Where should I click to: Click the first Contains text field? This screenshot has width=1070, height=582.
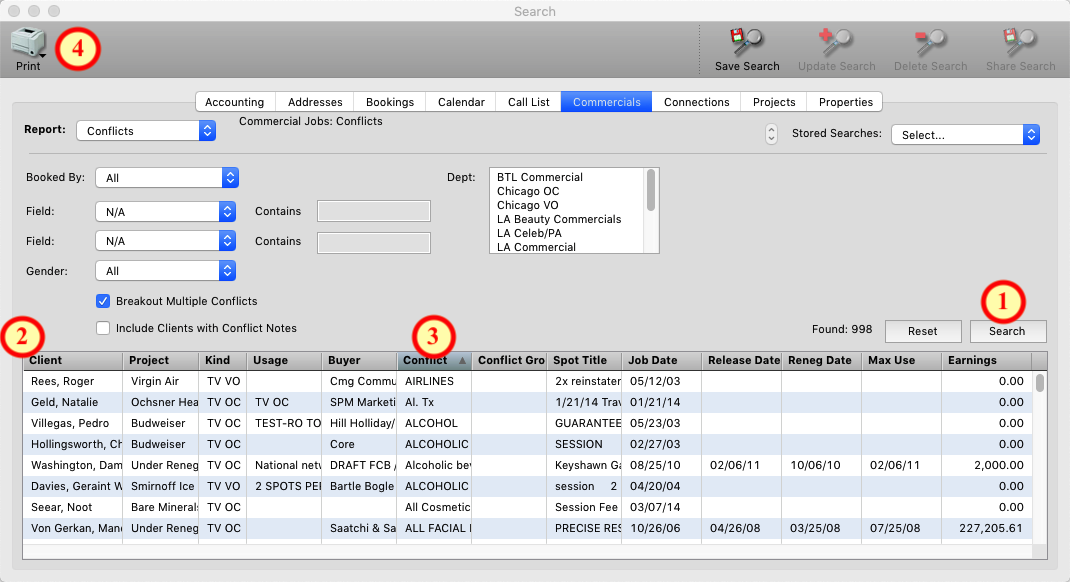click(x=374, y=212)
